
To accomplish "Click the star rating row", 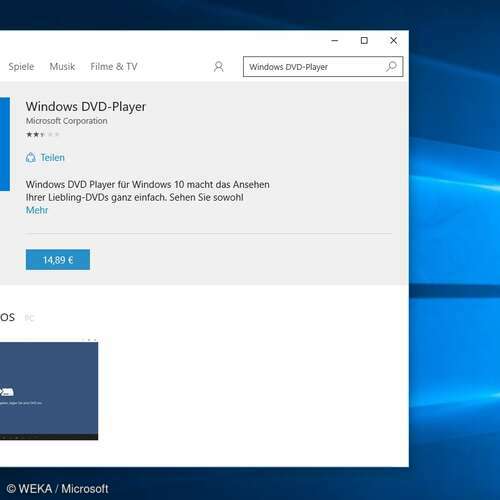I will [x=43, y=135].
